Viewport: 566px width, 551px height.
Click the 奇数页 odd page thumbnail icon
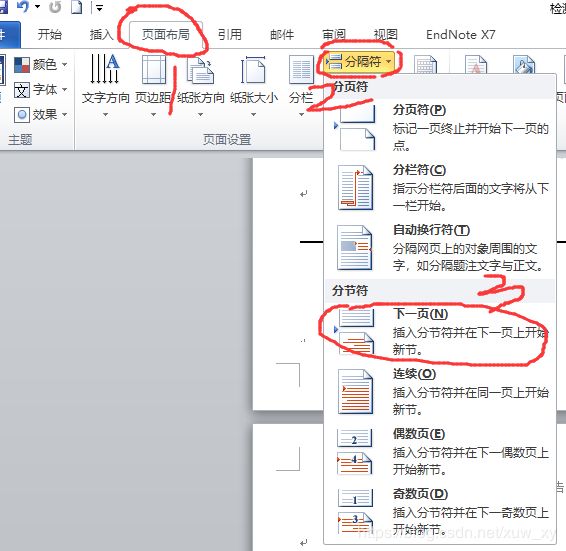point(356,512)
